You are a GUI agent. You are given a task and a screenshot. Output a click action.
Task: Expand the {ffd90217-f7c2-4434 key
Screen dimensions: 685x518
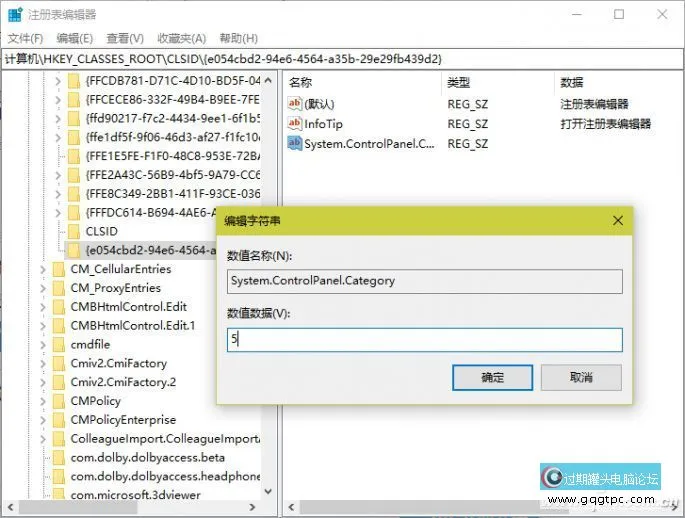click(x=58, y=118)
